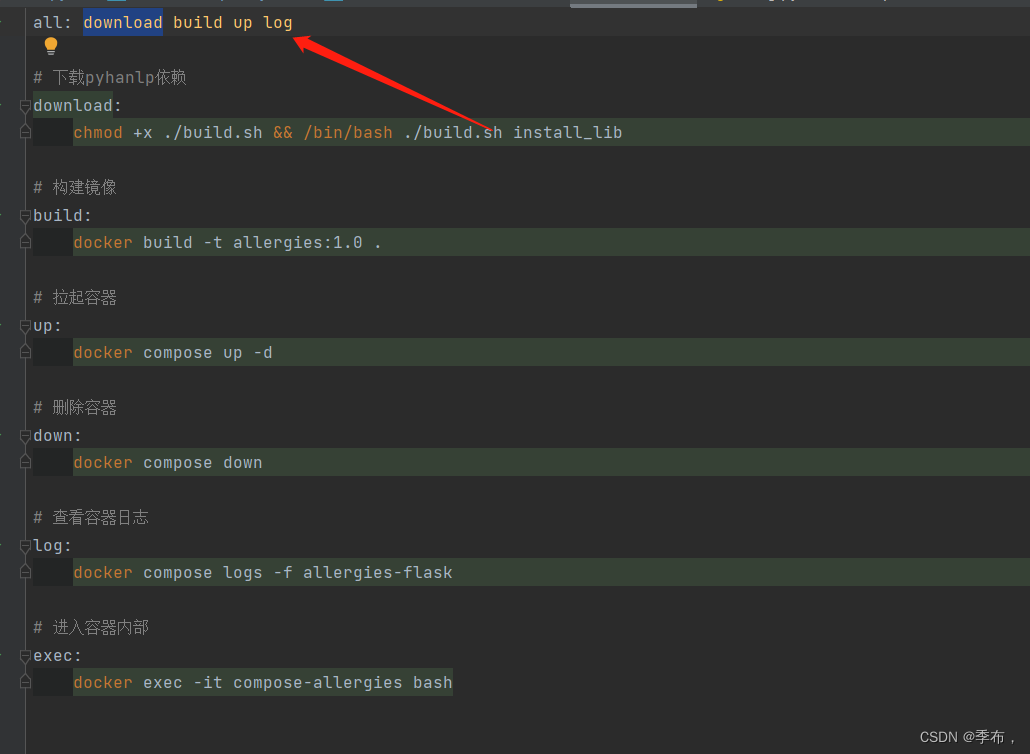Screen dimensions: 1030x754
Task: Click the docker compose down command text
Action: tap(167, 462)
